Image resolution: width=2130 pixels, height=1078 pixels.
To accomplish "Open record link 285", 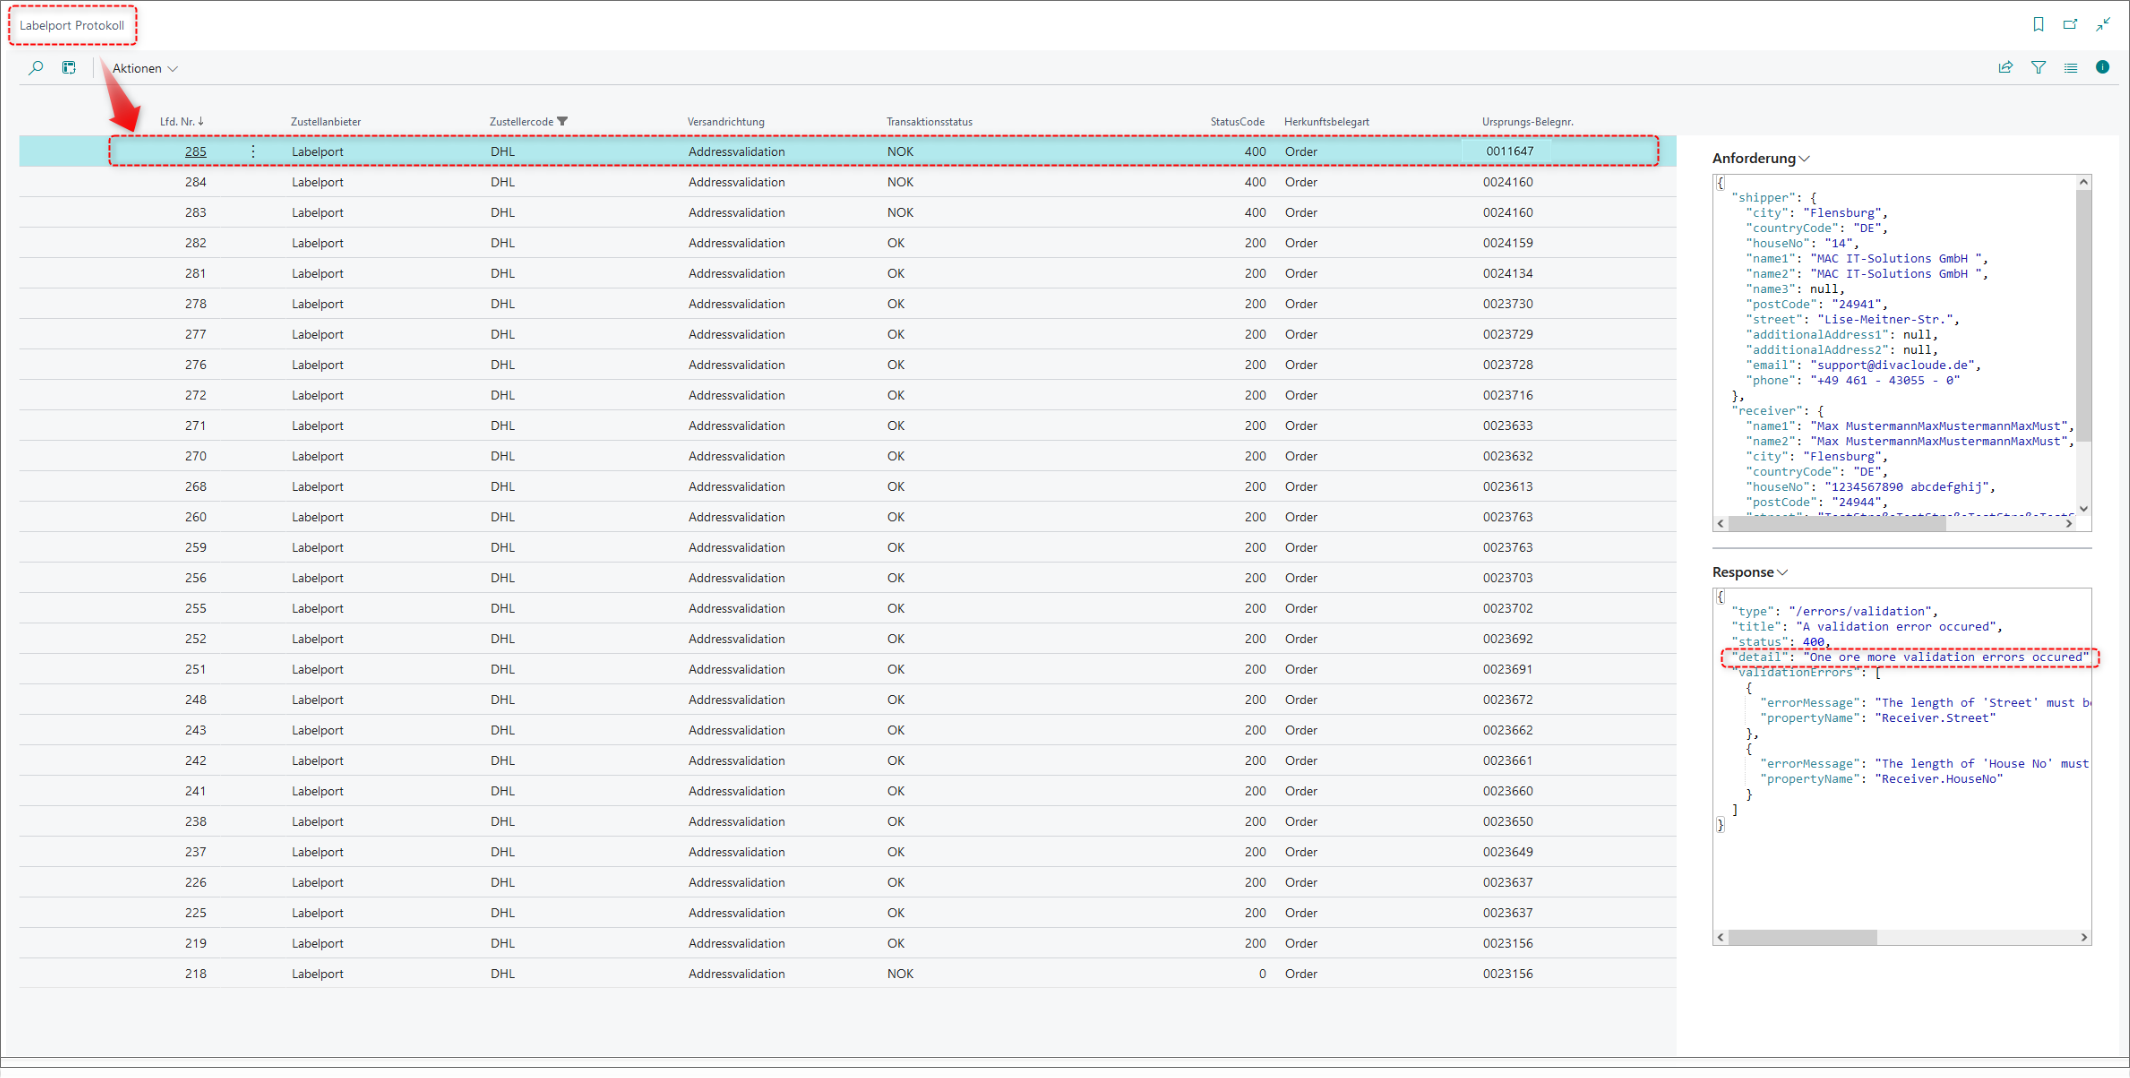I will (195, 152).
